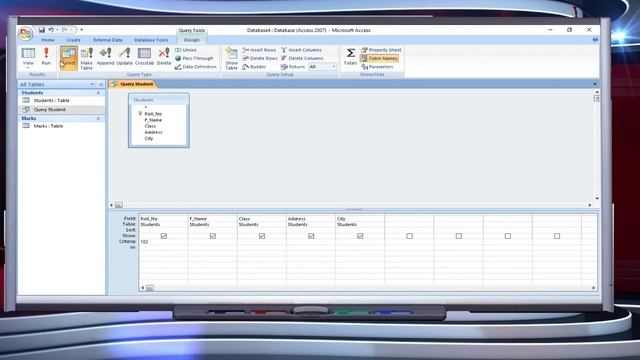Open All Tables navigation dropdown

[92, 84]
